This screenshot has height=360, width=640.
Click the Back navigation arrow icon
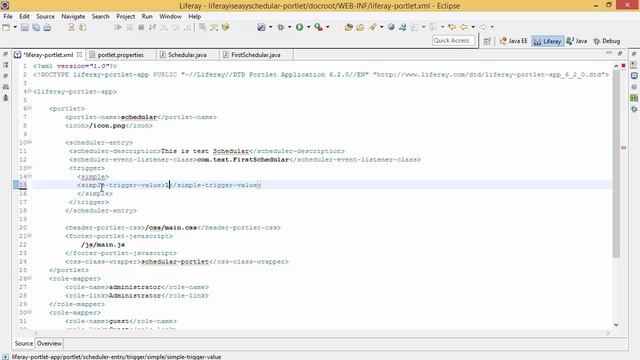click(x=464, y=27)
